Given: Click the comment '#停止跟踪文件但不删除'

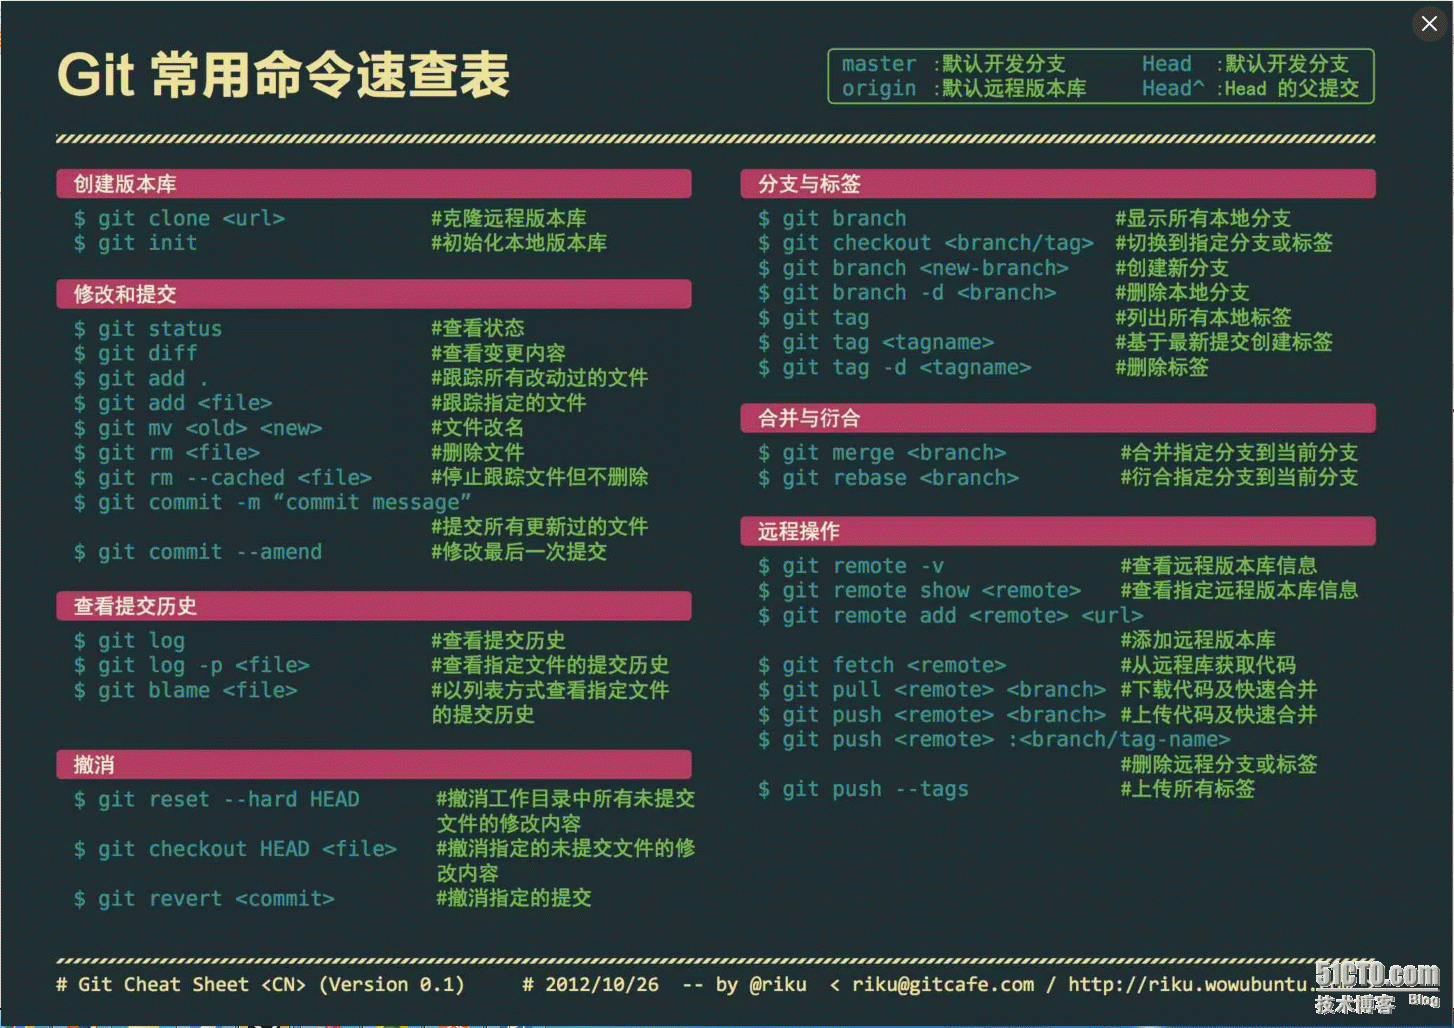Looking at the screenshot, I should 540,478.
